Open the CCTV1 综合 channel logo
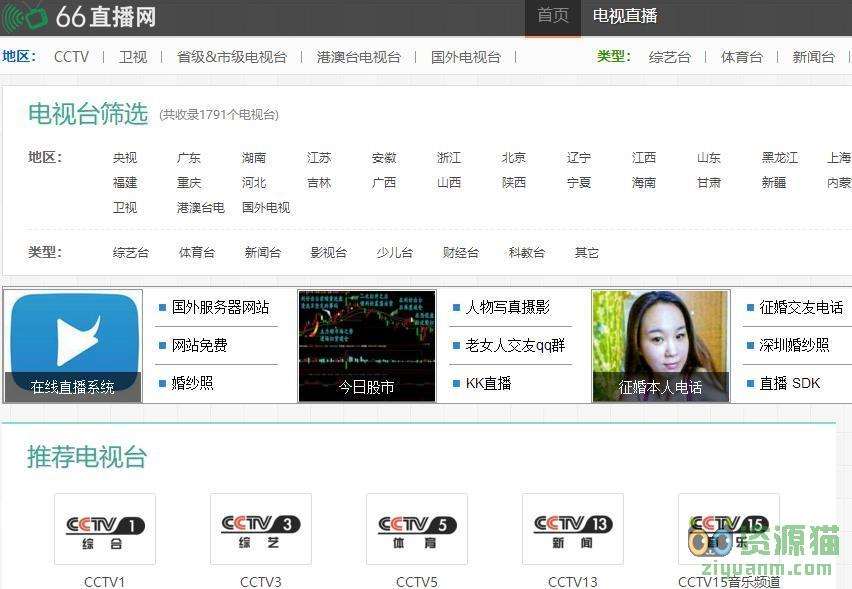The height and width of the screenshot is (589, 852). 105,529
